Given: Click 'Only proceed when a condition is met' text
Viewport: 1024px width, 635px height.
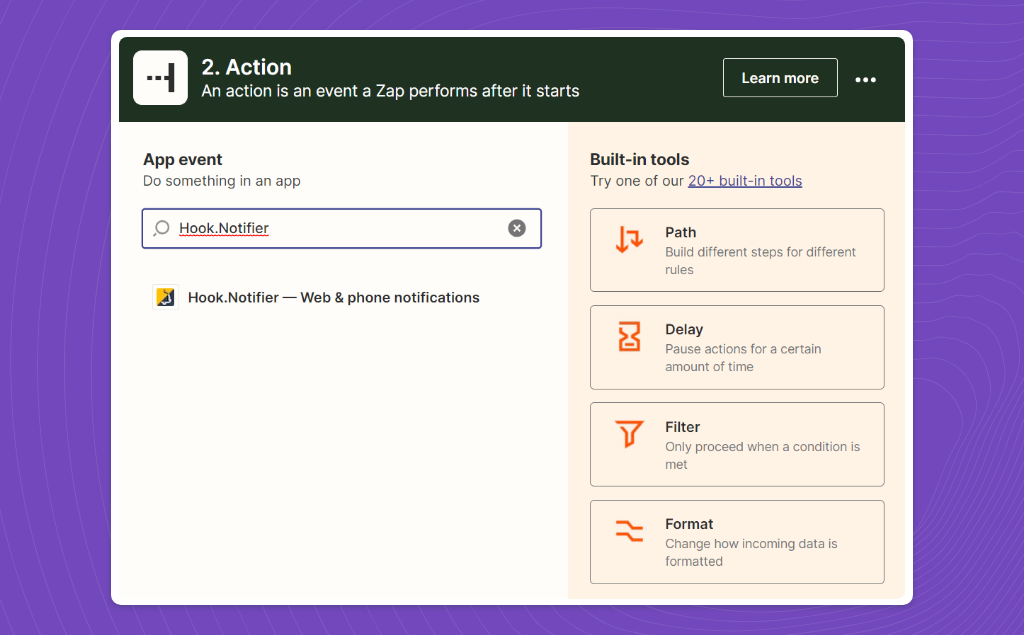Looking at the screenshot, I should coord(762,455).
